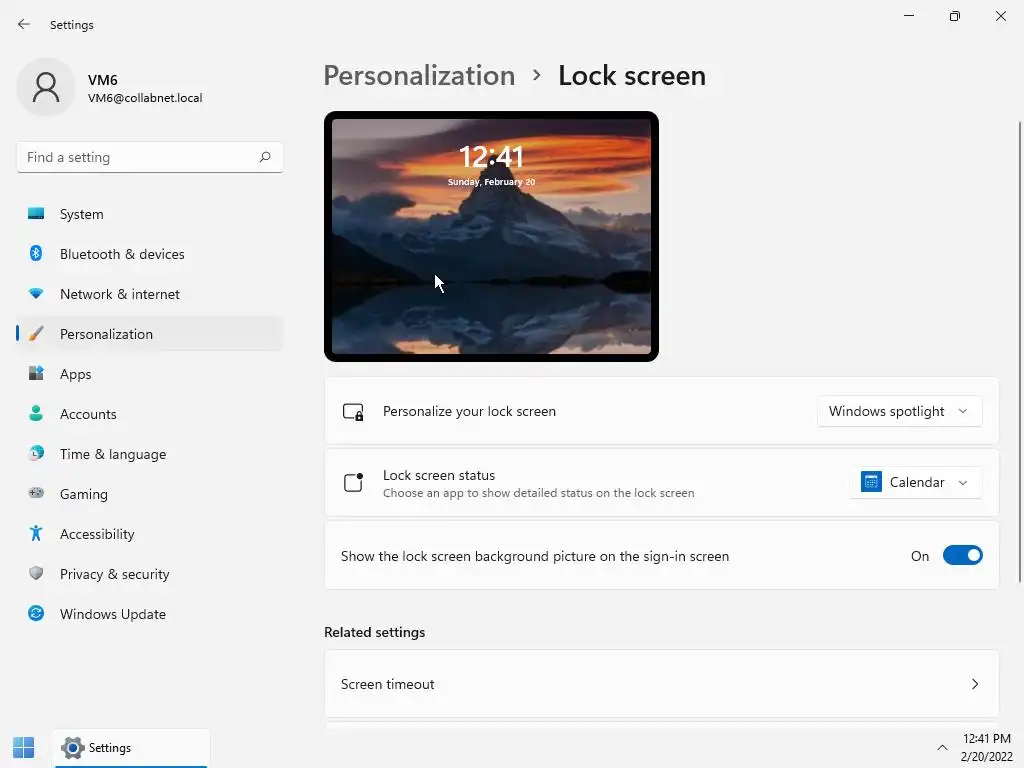Viewport: 1024px width, 768px height.
Task: Select Personalization in the sidebar
Action: pyautogui.click(x=150, y=334)
